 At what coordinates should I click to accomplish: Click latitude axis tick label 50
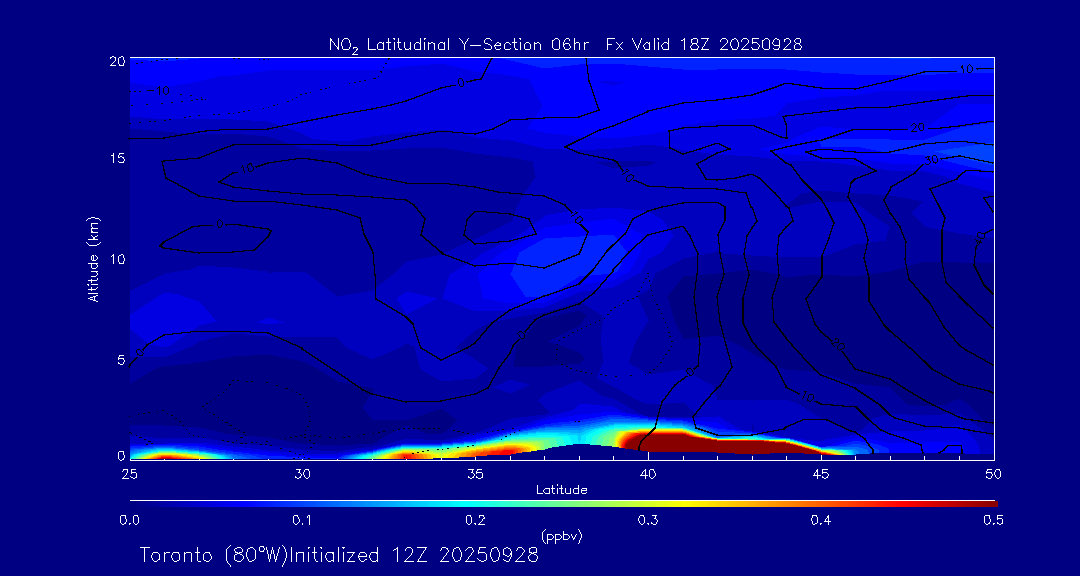[993, 474]
